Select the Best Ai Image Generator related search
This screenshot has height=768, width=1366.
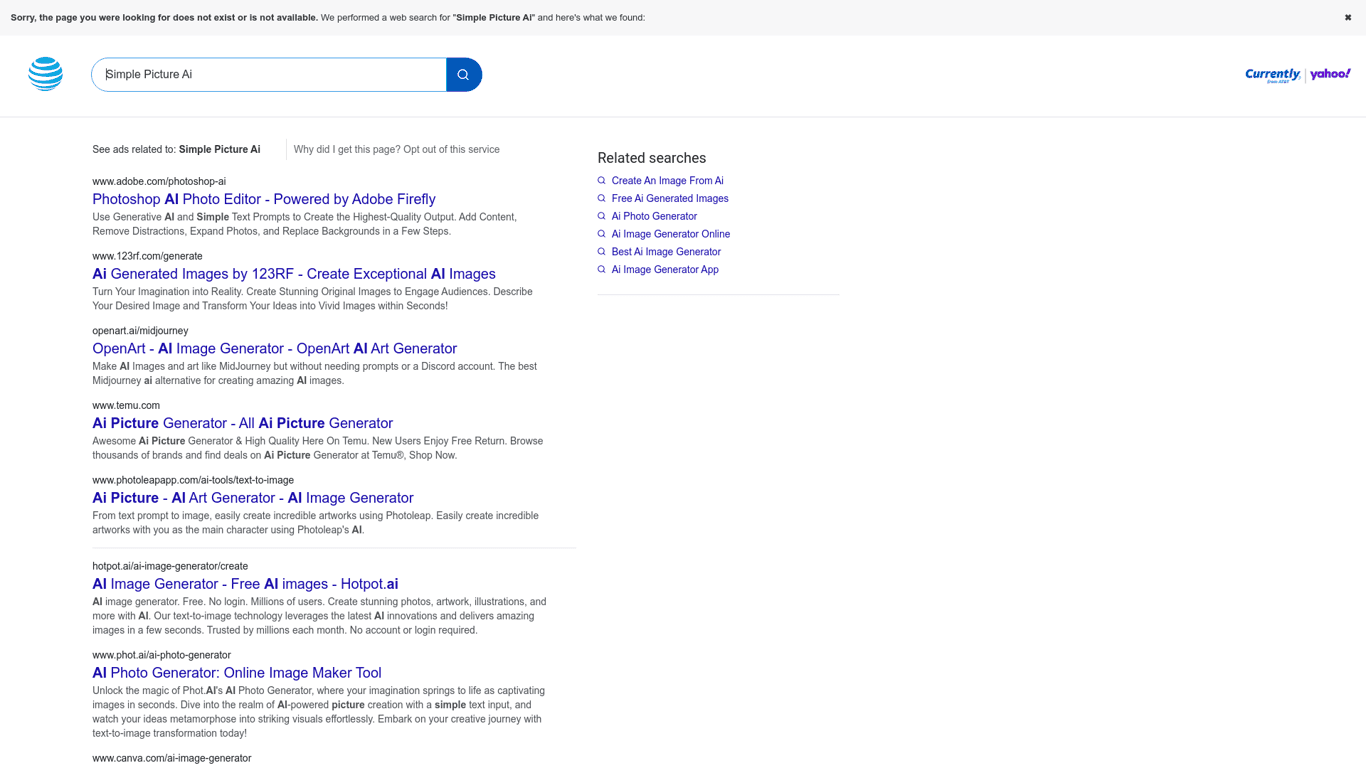665,252
